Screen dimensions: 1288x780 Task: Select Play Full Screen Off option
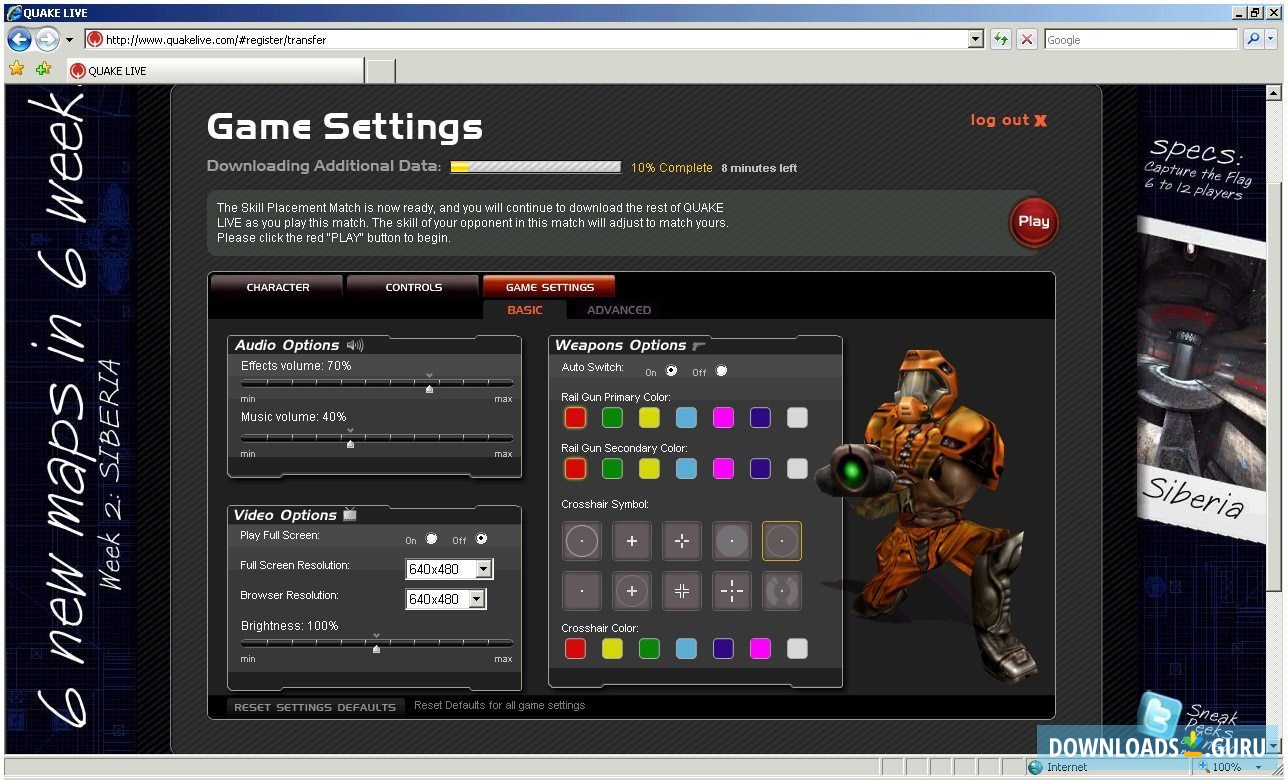point(481,539)
